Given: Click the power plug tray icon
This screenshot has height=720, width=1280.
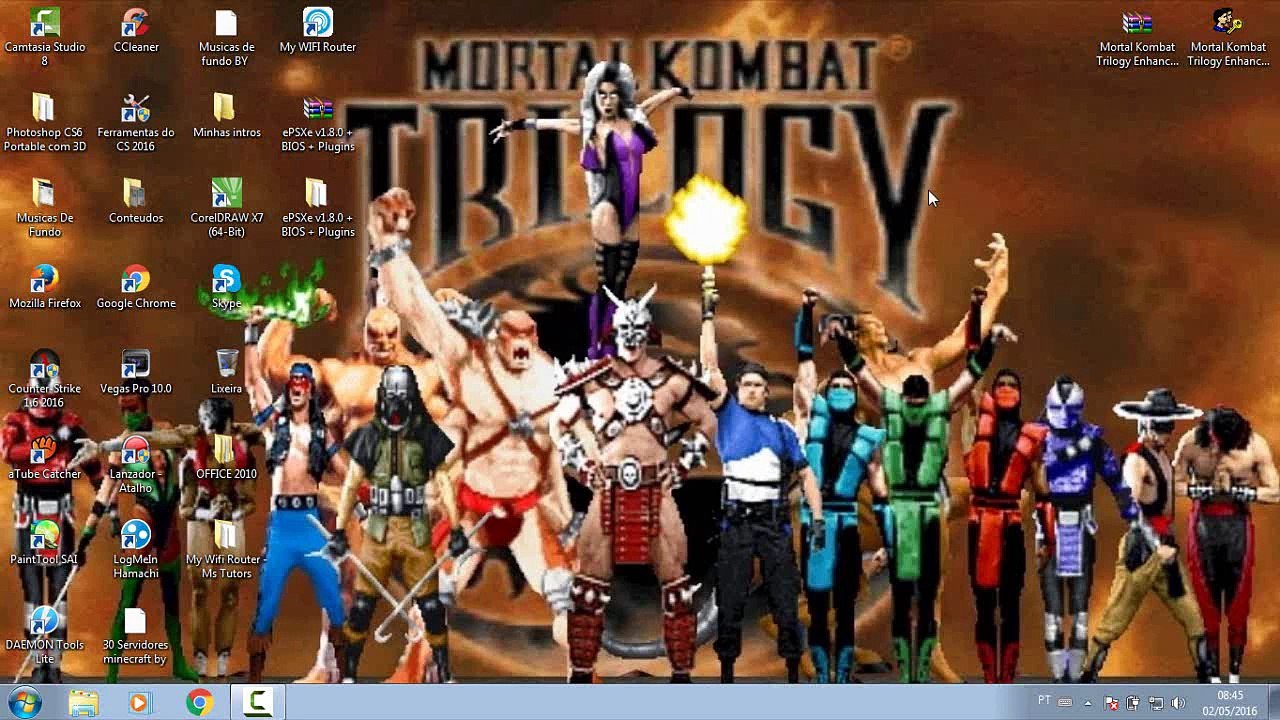Looking at the screenshot, I should pyautogui.click(x=1133, y=703).
